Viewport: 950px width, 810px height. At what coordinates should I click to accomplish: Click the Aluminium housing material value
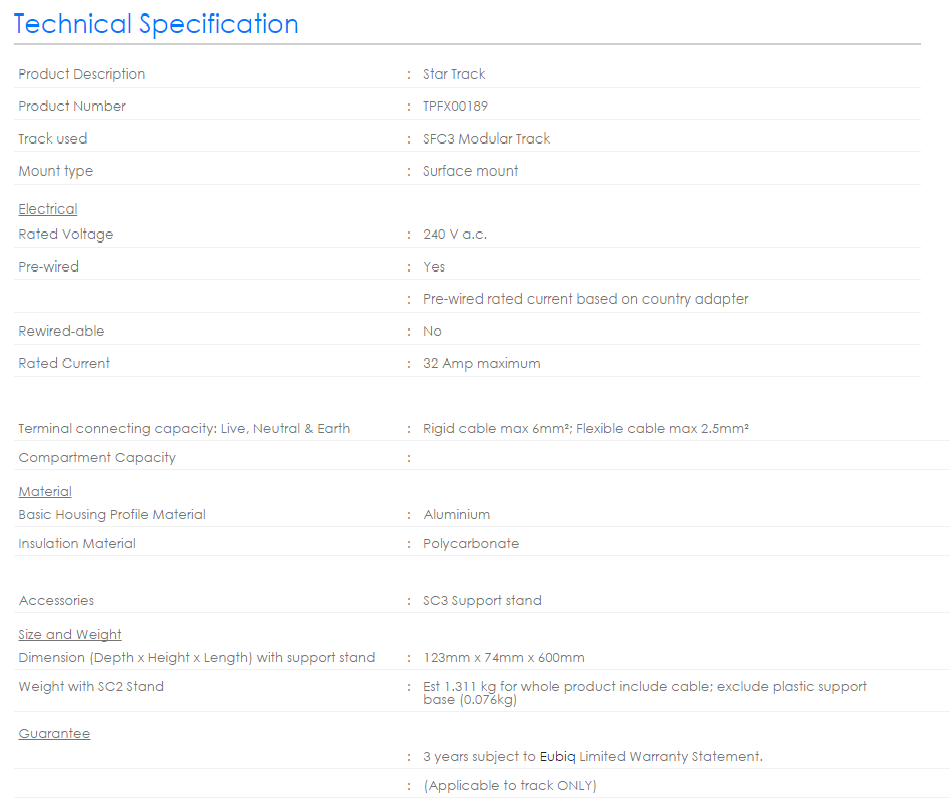click(457, 514)
